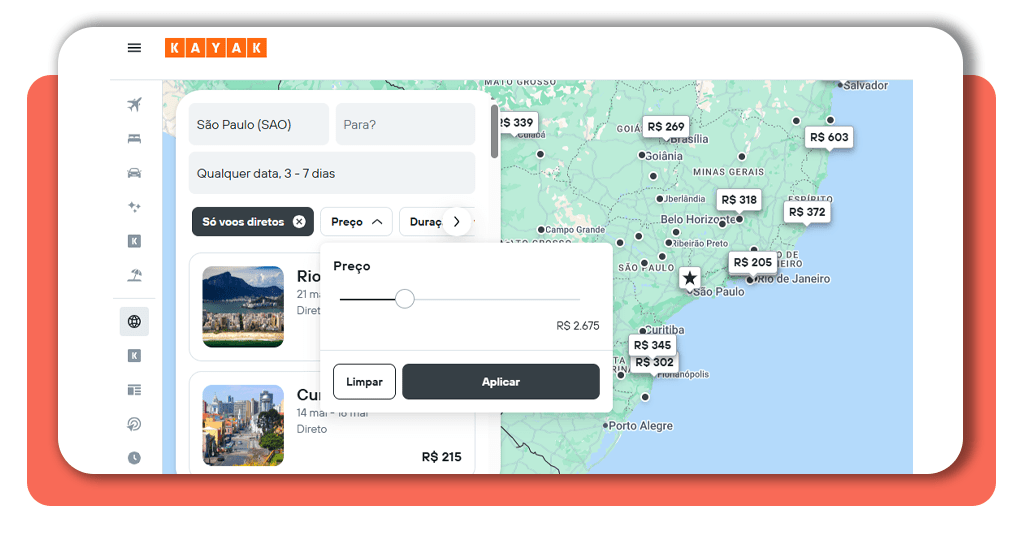Open Car rental via car sidebar icon

coord(134,173)
